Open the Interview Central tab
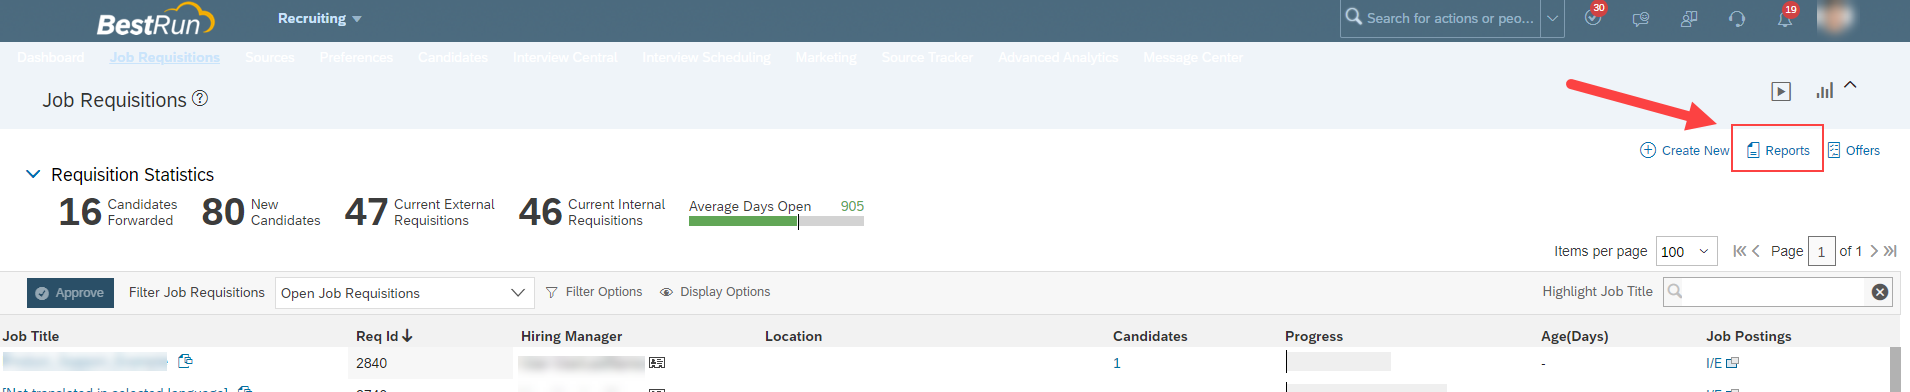 click(x=565, y=57)
